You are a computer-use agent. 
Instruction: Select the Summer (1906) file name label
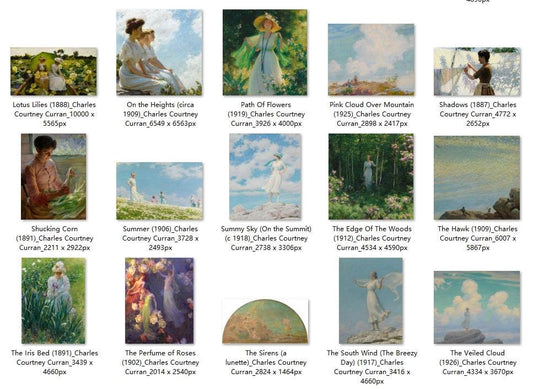coord(160,238)
